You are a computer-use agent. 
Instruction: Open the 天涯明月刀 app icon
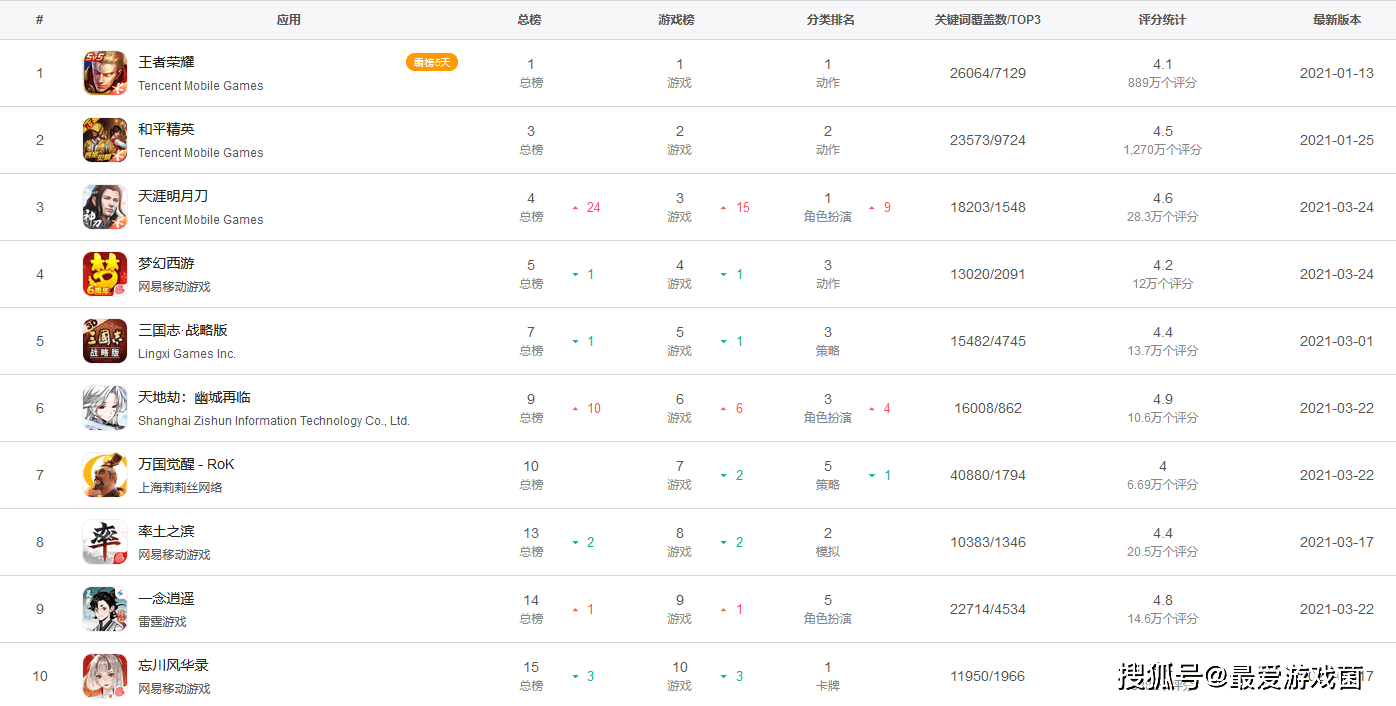(105, 207)
